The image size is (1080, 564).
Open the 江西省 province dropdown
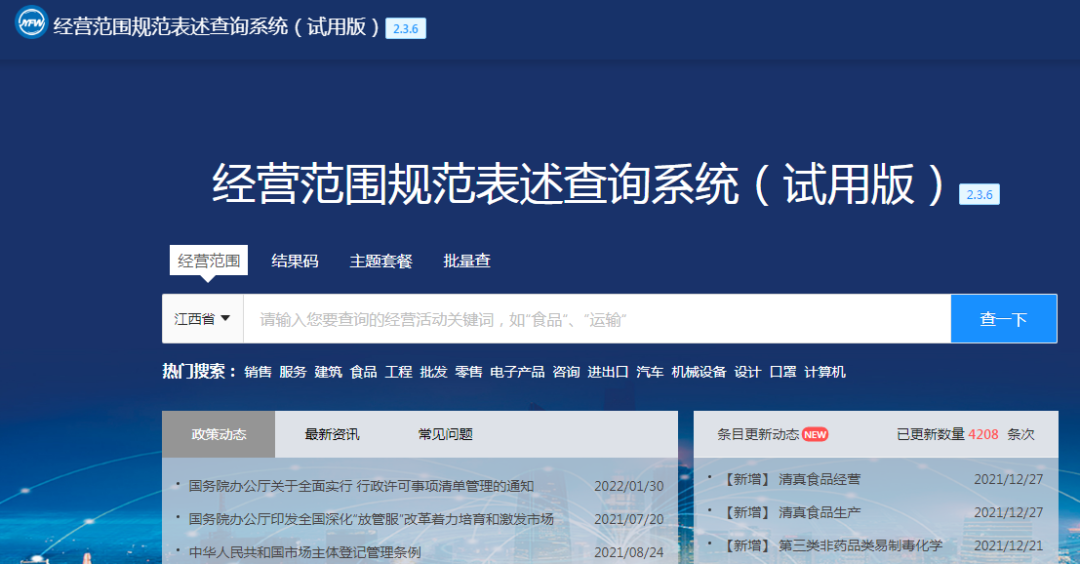pyautogui.click(x=202, y=319)
